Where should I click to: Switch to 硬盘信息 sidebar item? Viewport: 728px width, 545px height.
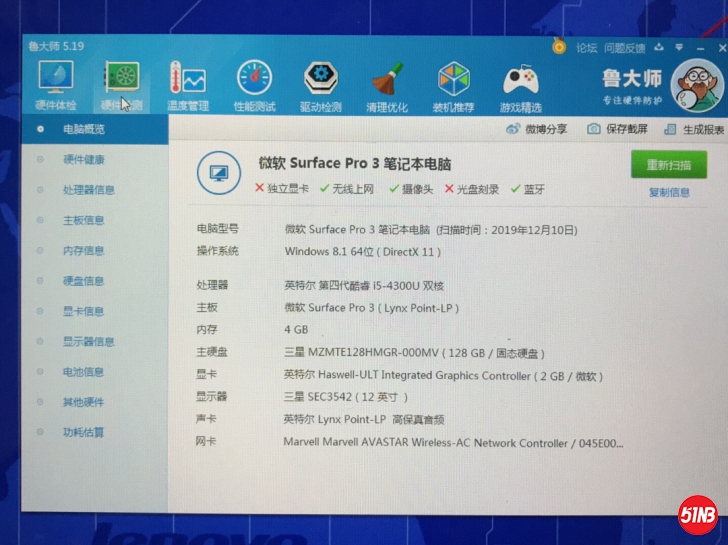84,281
